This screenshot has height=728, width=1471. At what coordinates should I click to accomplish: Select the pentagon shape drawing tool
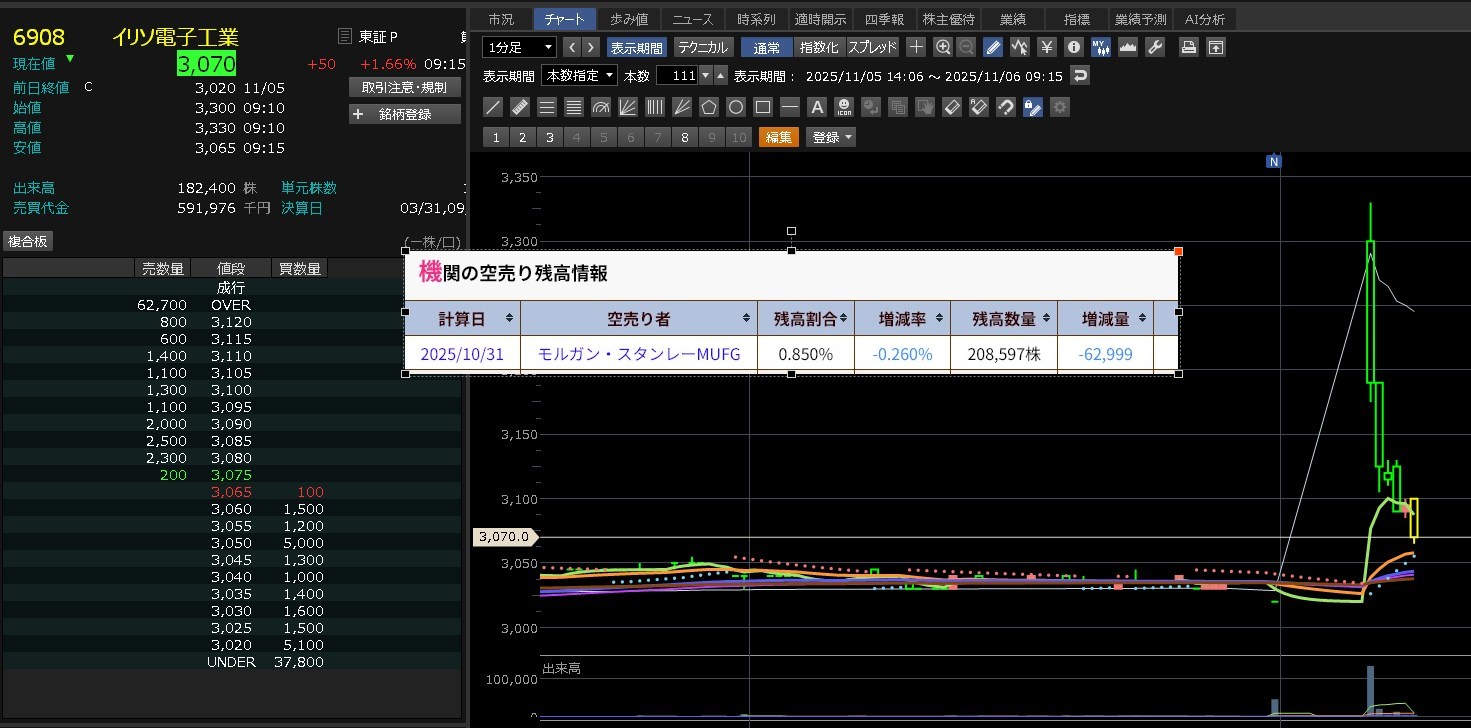coord(709,107)
